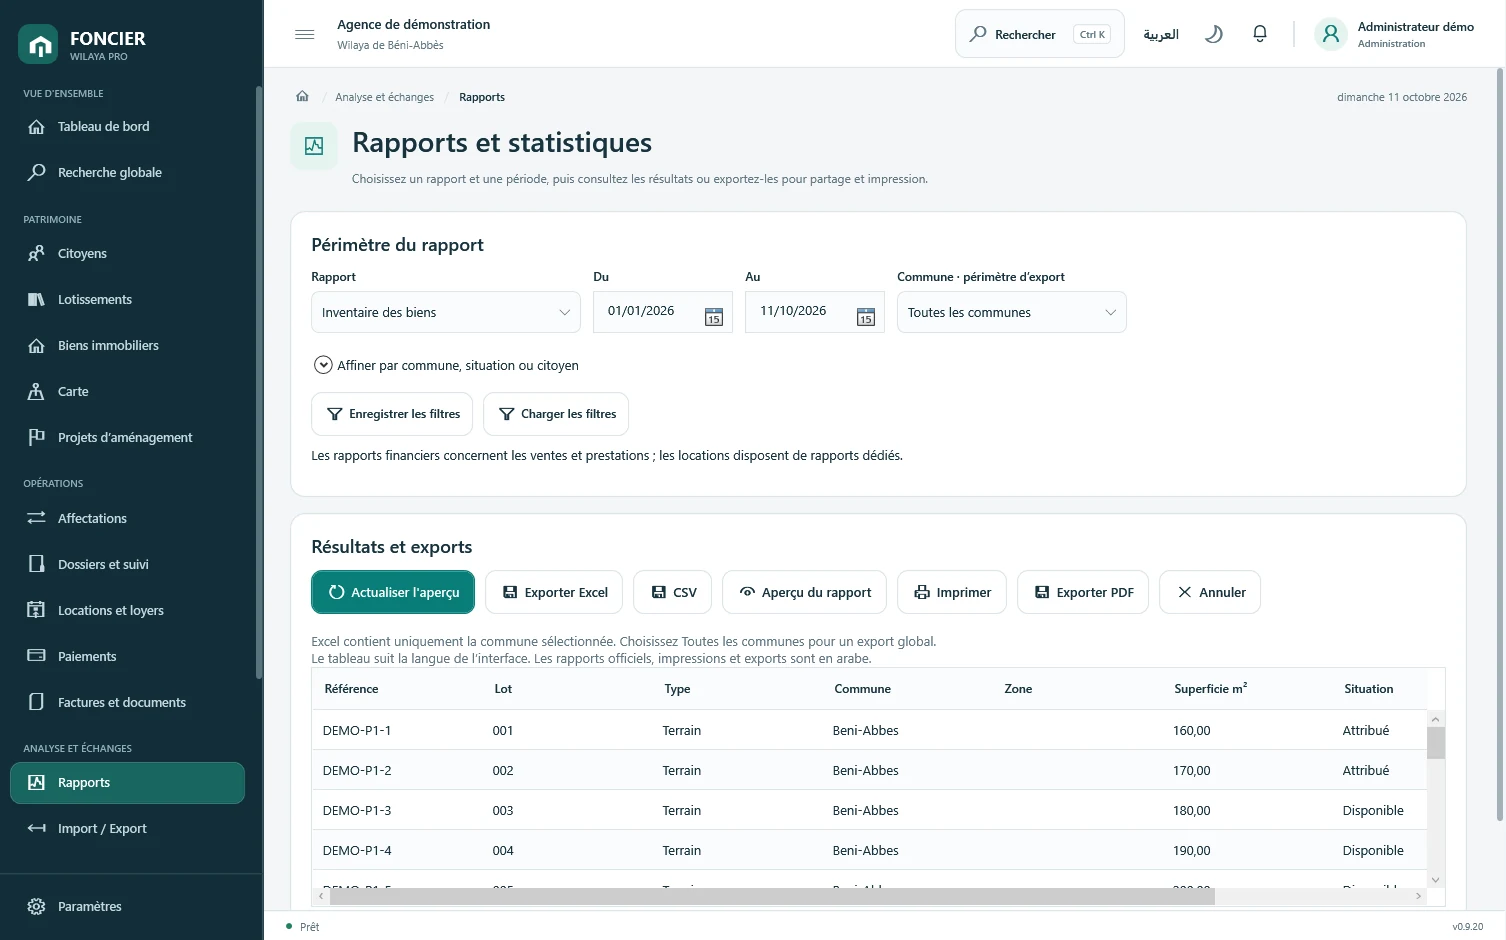The image size is (1506, 940).
Task: Click the table's horizontal scrollbar
Action: (772, 897)
